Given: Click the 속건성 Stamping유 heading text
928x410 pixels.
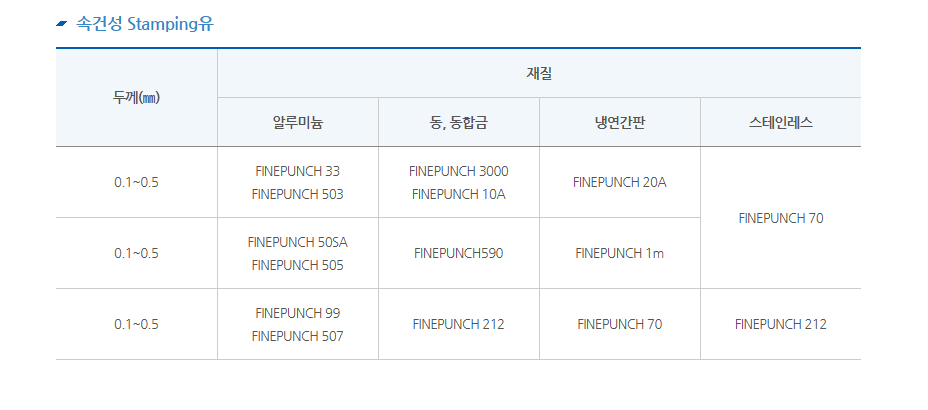Looking at the screenshot, I should click(144, 24).
